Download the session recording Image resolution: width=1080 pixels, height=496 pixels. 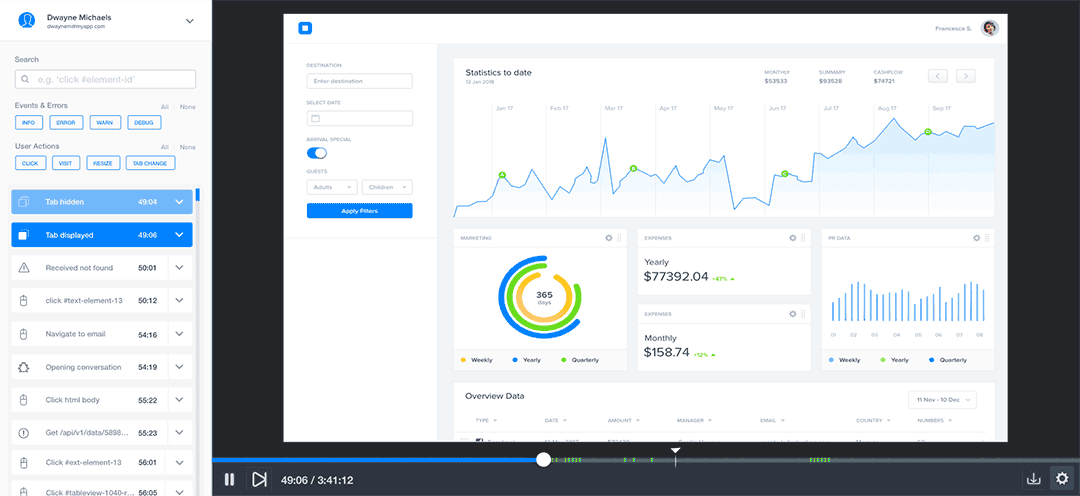point(1034,479)
